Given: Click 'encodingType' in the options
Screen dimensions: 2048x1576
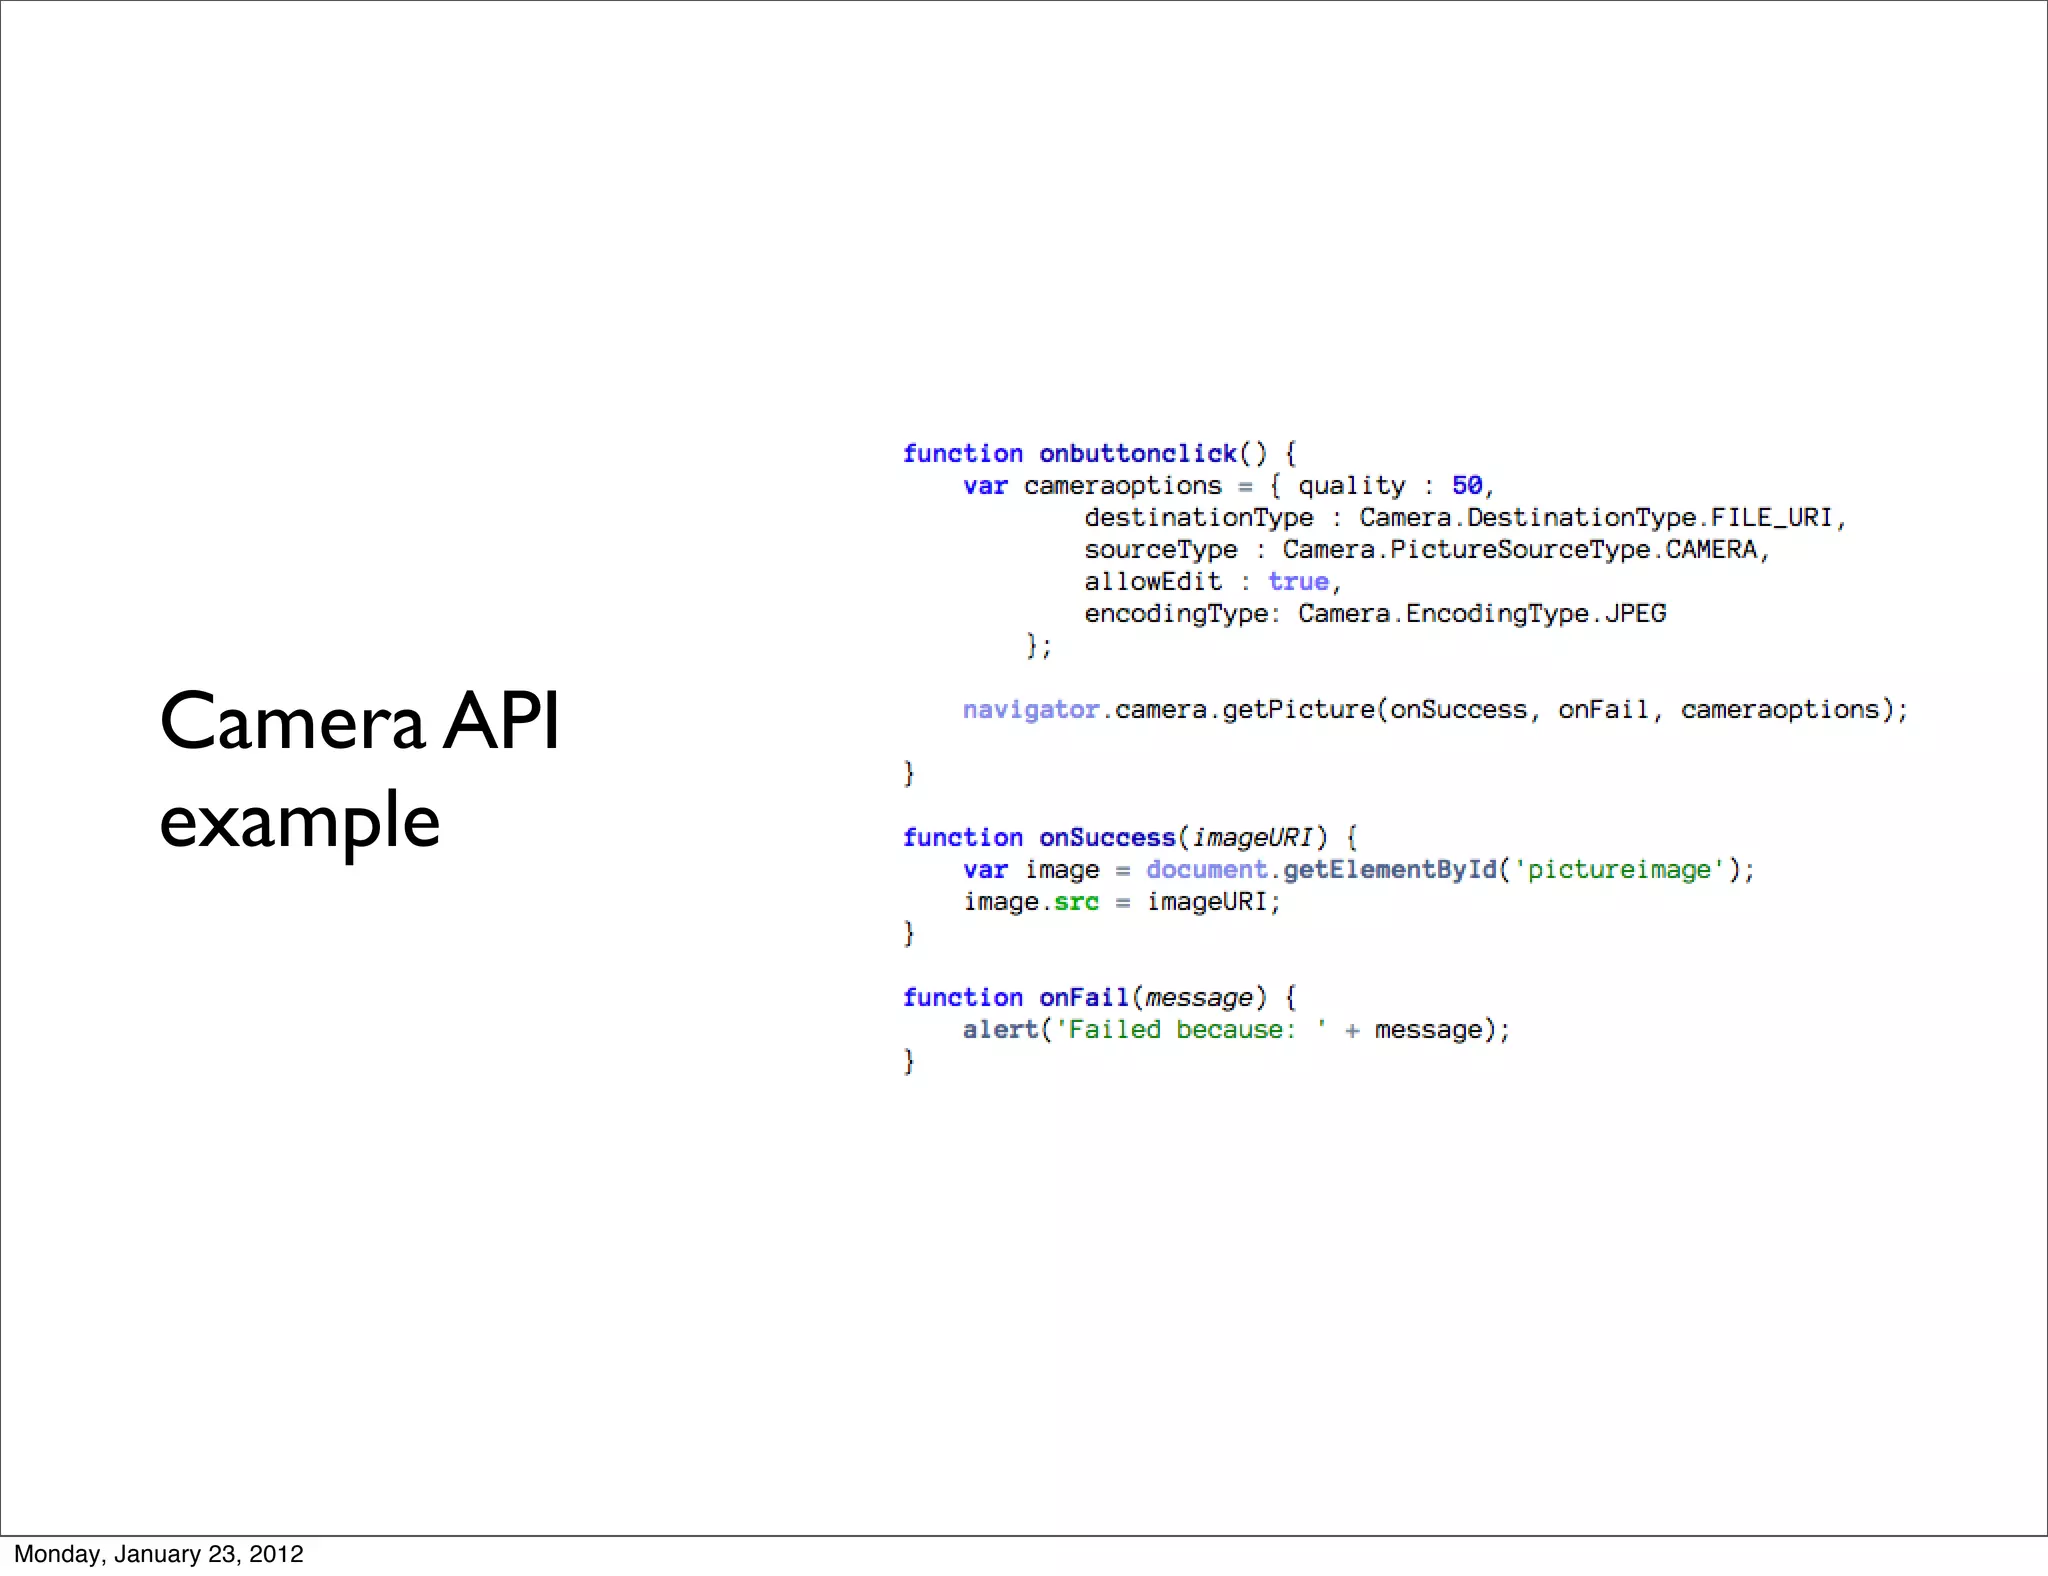Looking at the screenshot, I should 1176,614.
